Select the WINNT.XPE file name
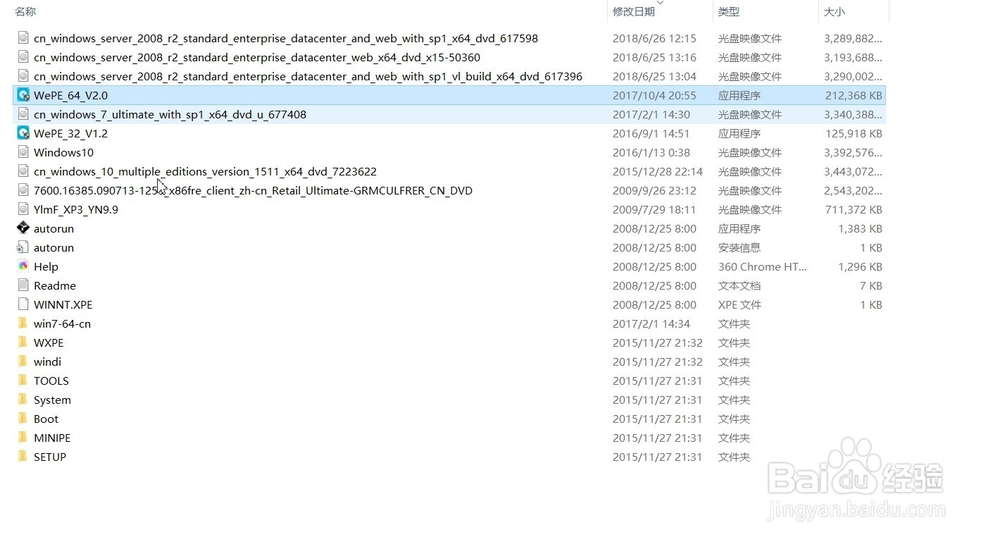The height and width of the screenshot is (544, 1000). click(x=63, y=305)
